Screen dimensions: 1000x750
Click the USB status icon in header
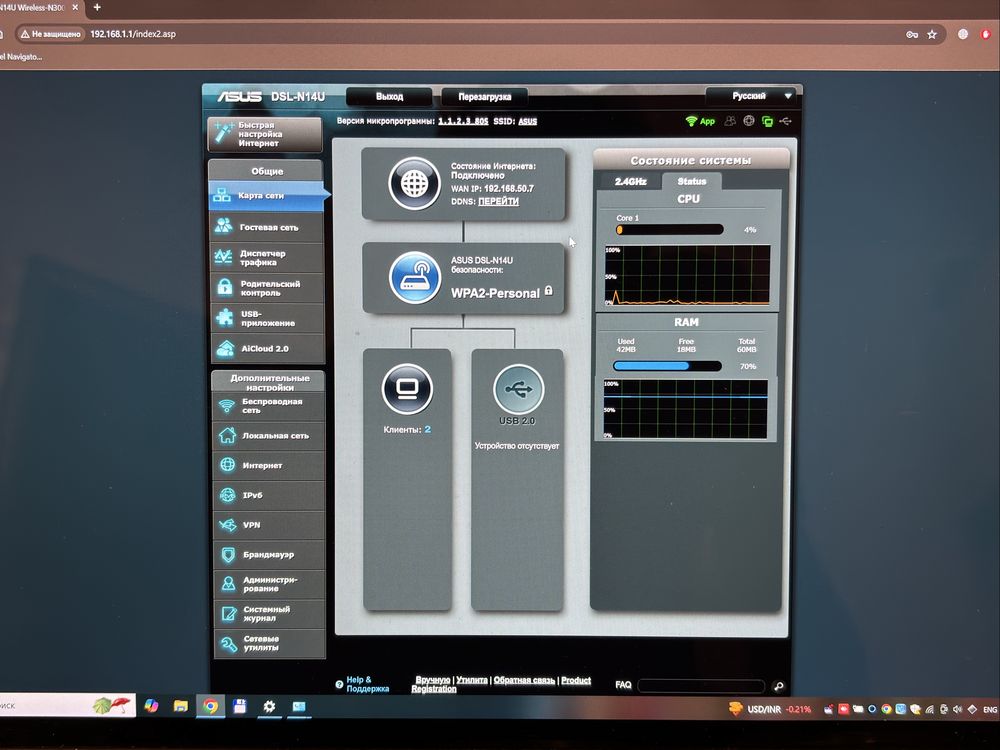coord(785,121)
